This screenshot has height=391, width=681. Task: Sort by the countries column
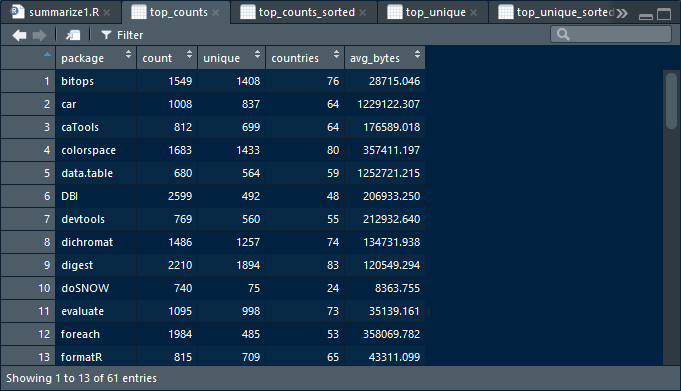[x=305, y=58]
